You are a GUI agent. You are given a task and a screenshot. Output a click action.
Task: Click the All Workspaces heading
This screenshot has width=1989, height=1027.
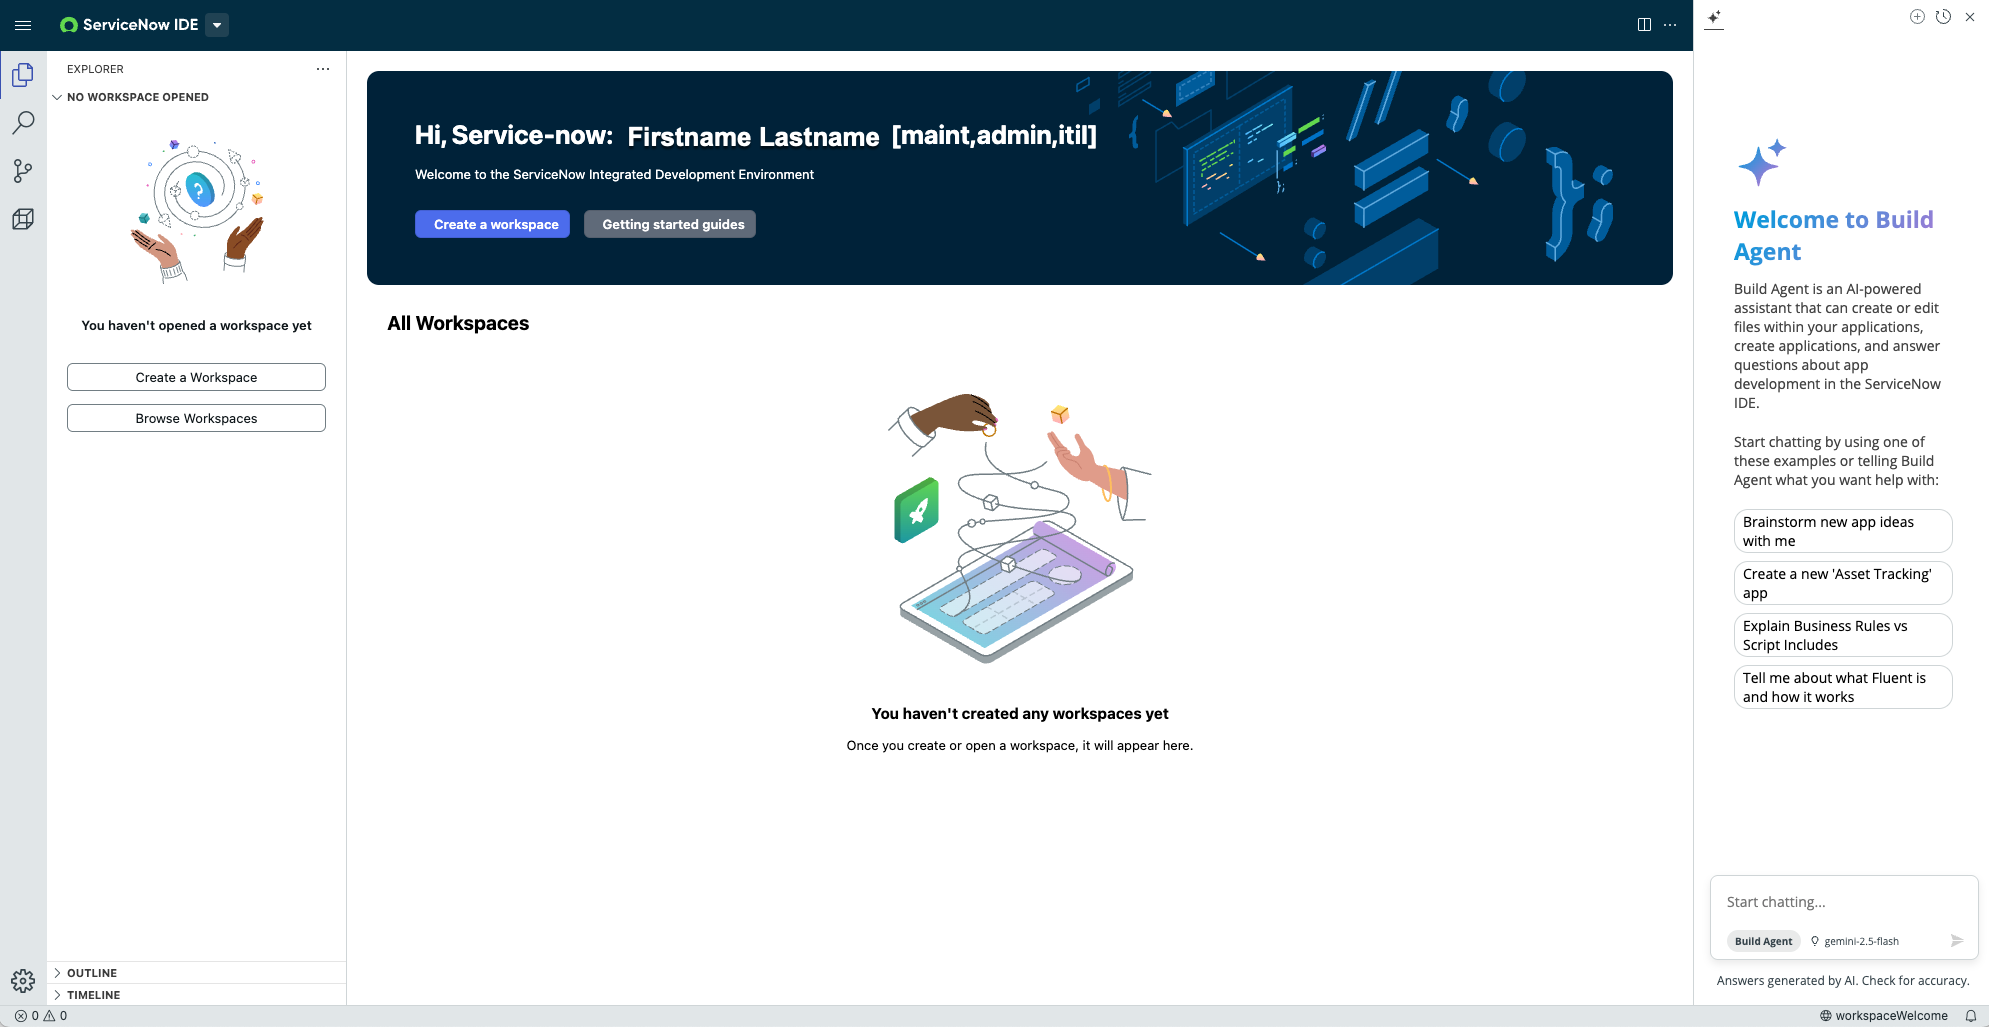[458, 323]
